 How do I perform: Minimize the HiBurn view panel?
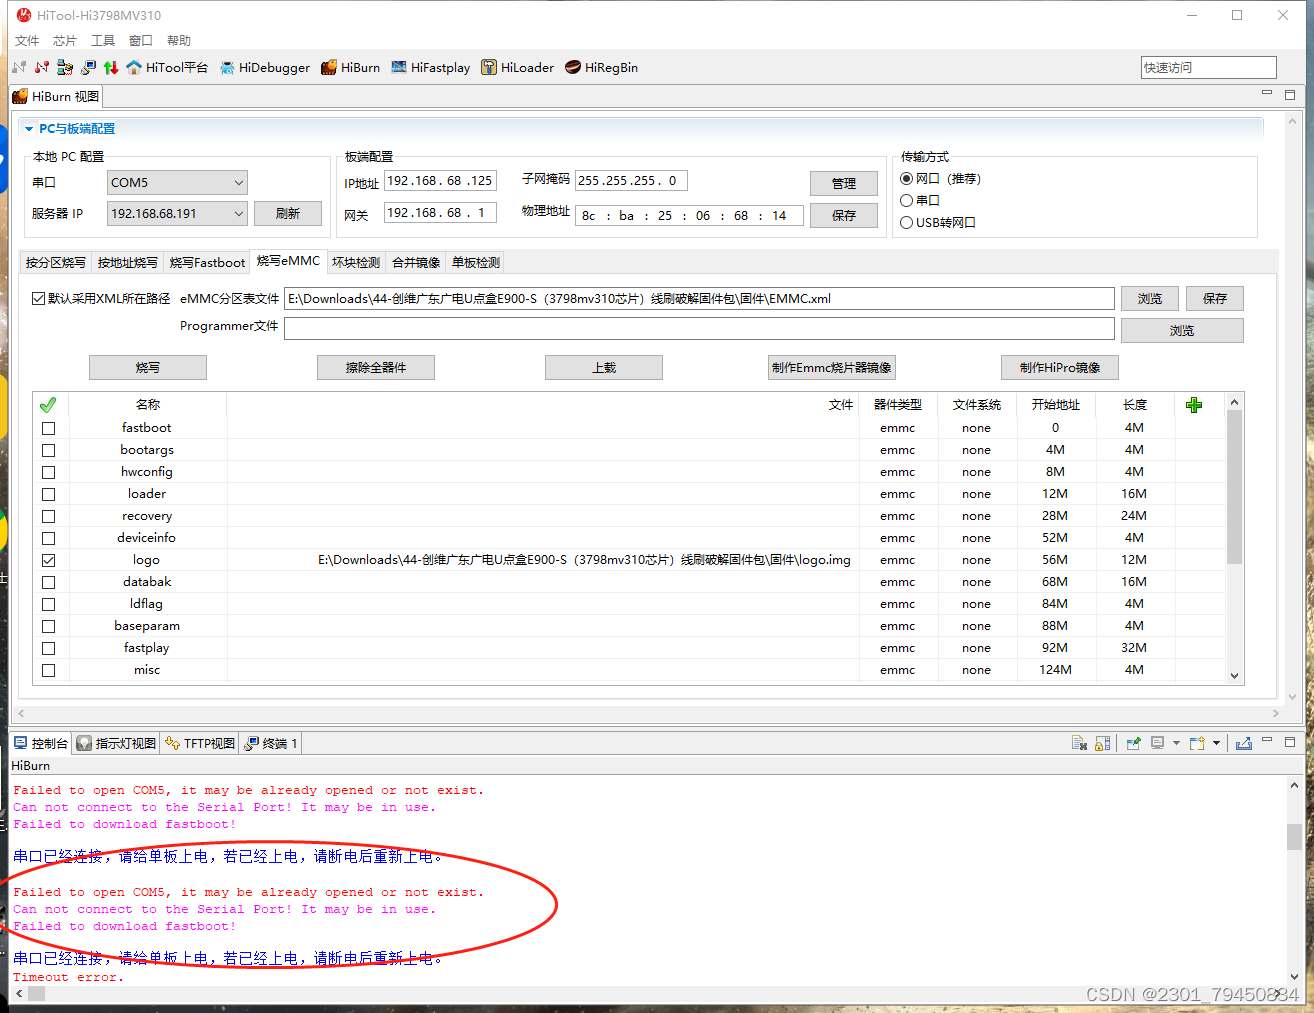pyautogui.click(x=1267, y=93)
